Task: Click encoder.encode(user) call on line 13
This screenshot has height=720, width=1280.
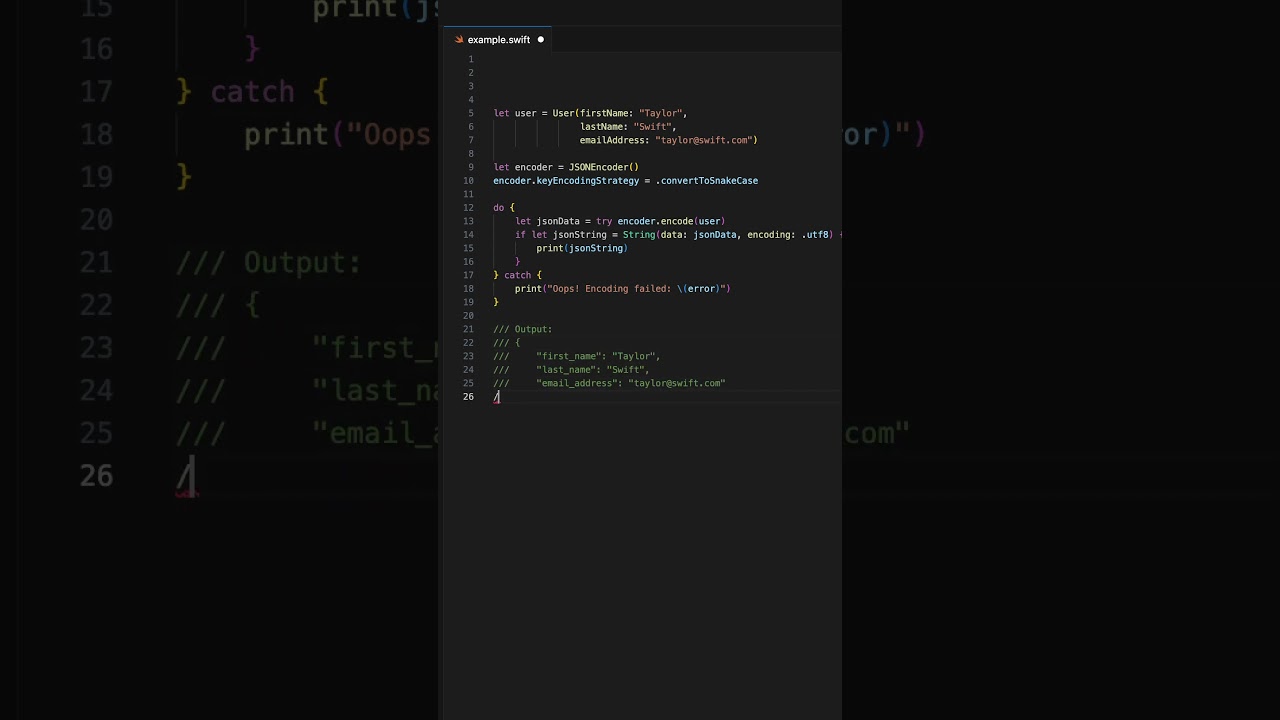Action: tap(671, 221)
